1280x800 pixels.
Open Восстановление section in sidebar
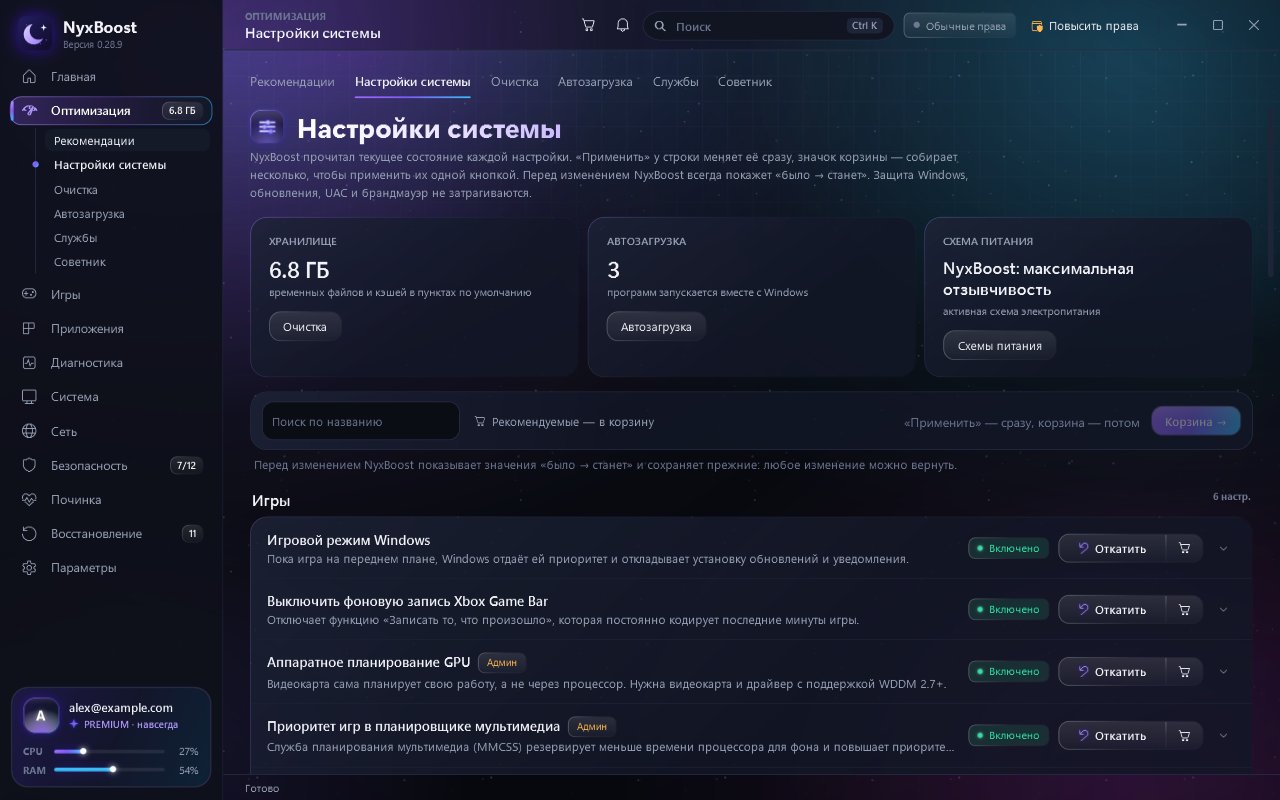point(111,534)
